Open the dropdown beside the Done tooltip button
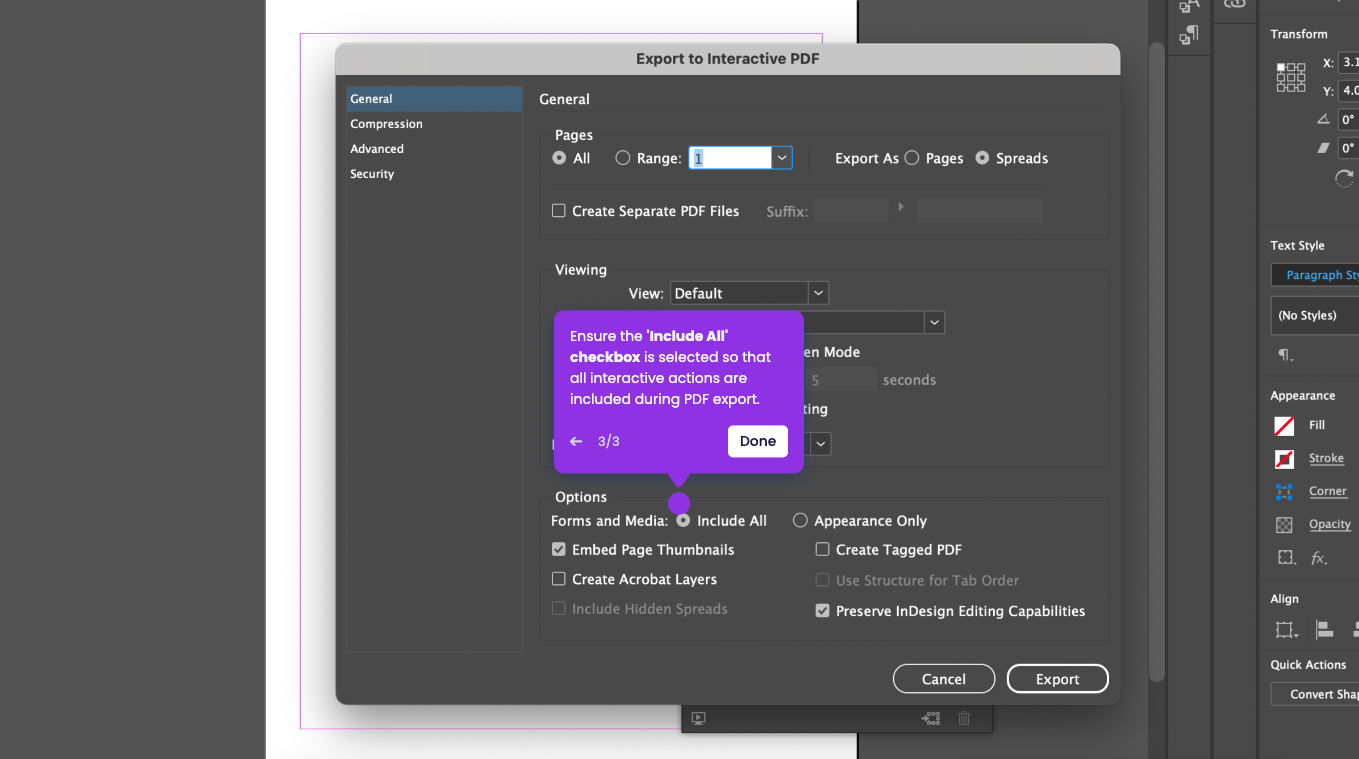This screenshot has width=1359, height=759. tap(820, 443)
